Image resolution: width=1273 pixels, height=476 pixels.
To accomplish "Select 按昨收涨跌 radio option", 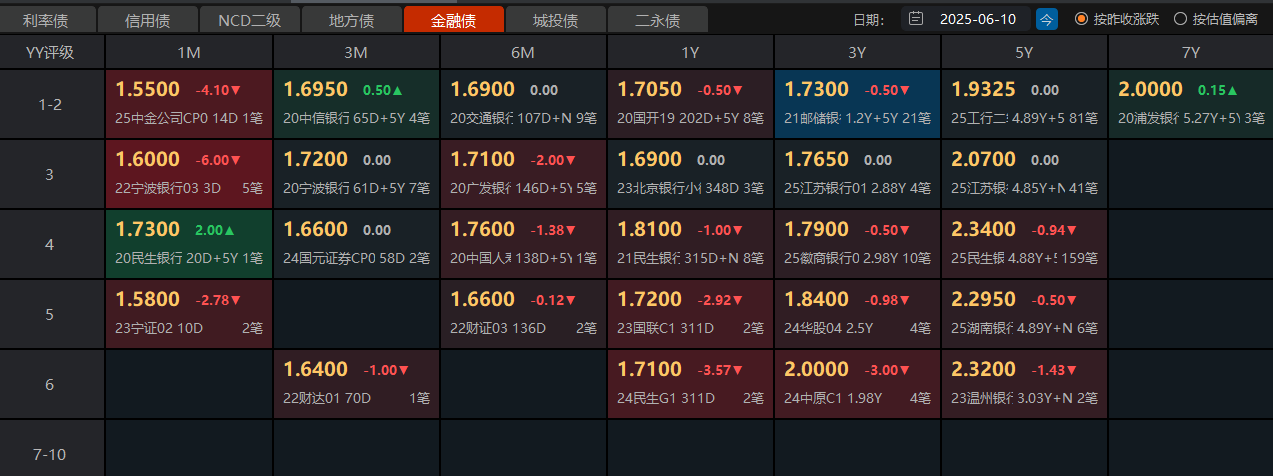I will pyautogui.click(x=1115, y=19).
